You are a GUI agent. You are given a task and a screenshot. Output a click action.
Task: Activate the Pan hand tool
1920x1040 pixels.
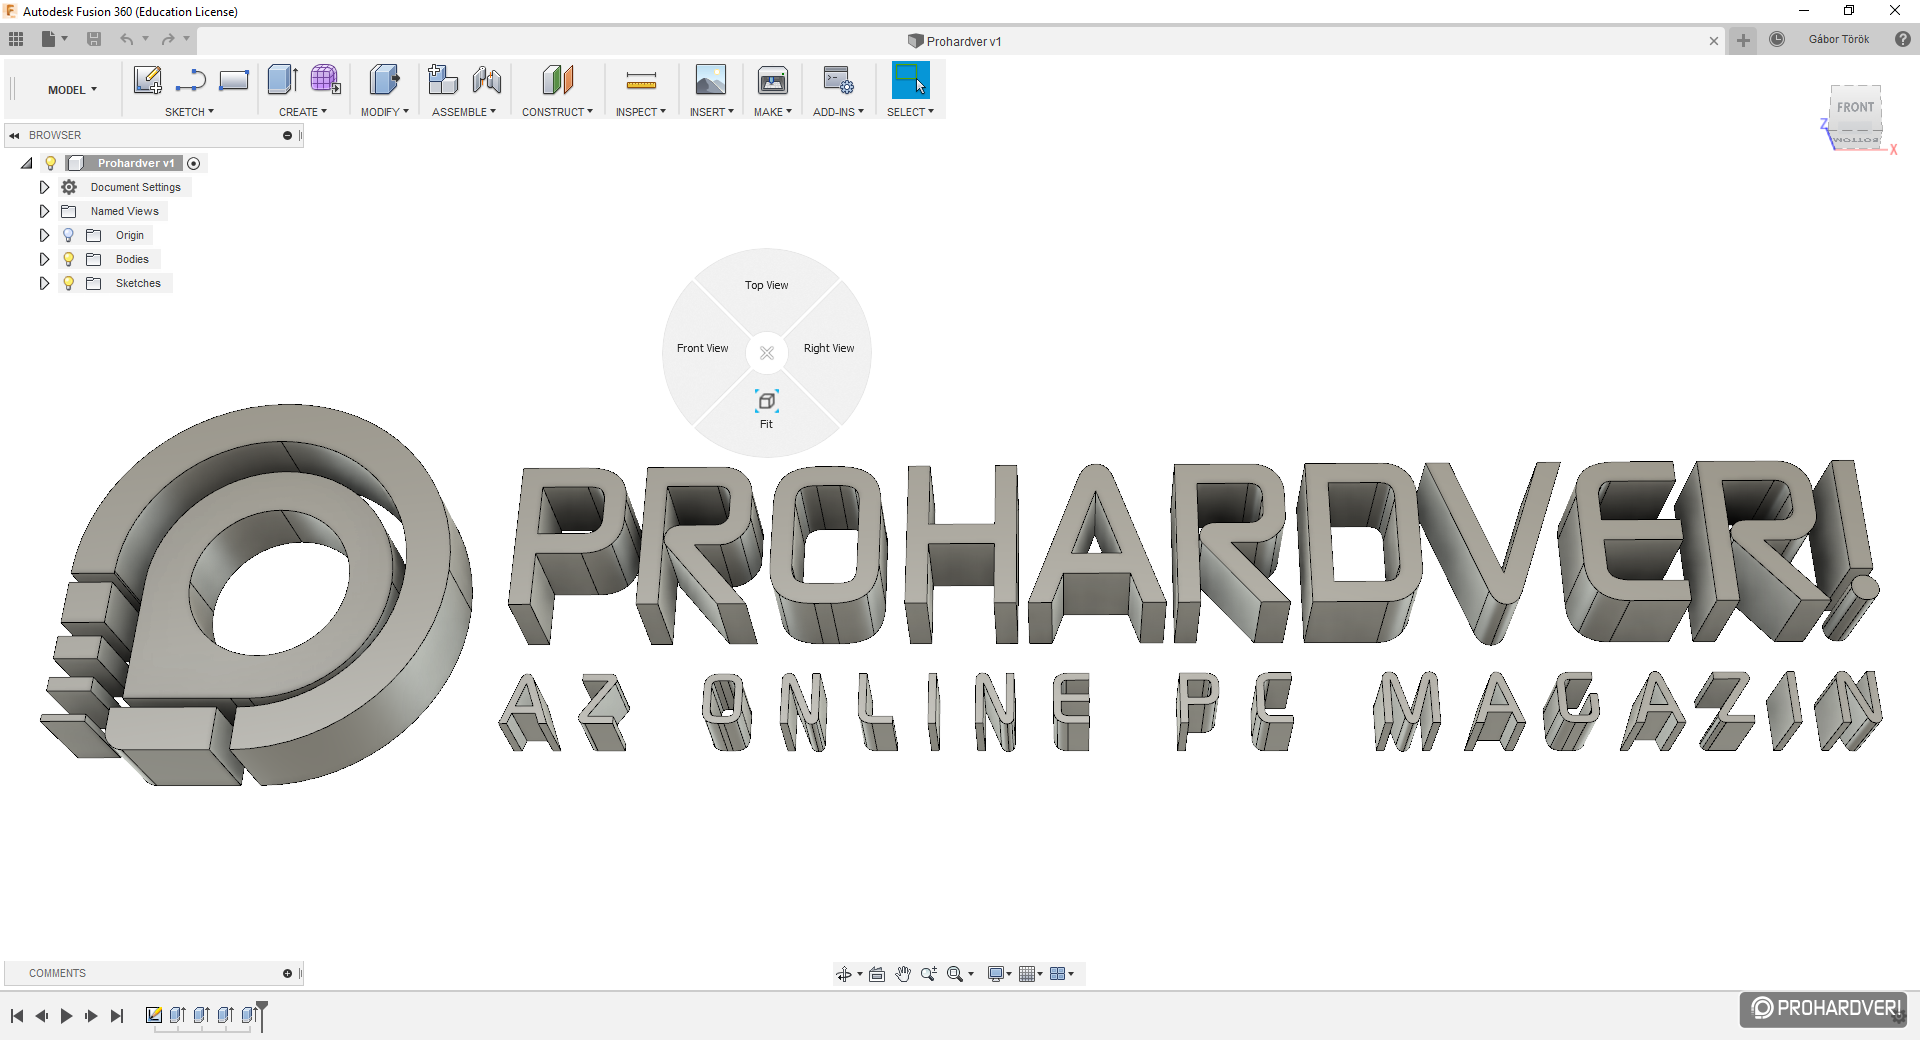point(903,974)
